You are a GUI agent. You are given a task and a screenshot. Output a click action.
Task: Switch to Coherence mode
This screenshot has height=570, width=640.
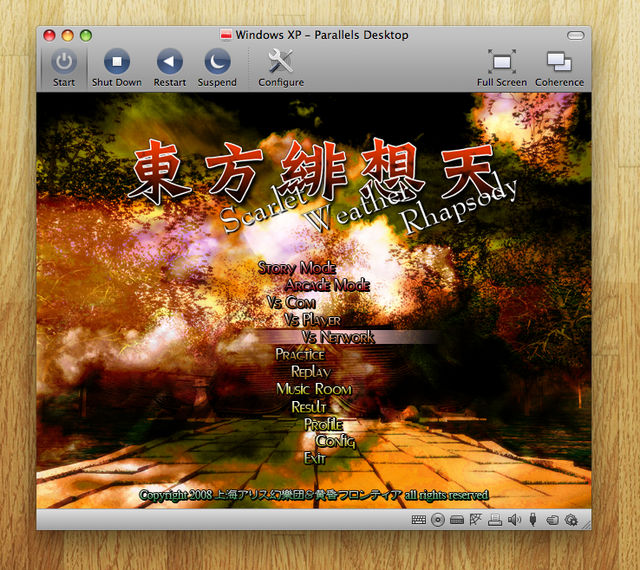[559, 62]
